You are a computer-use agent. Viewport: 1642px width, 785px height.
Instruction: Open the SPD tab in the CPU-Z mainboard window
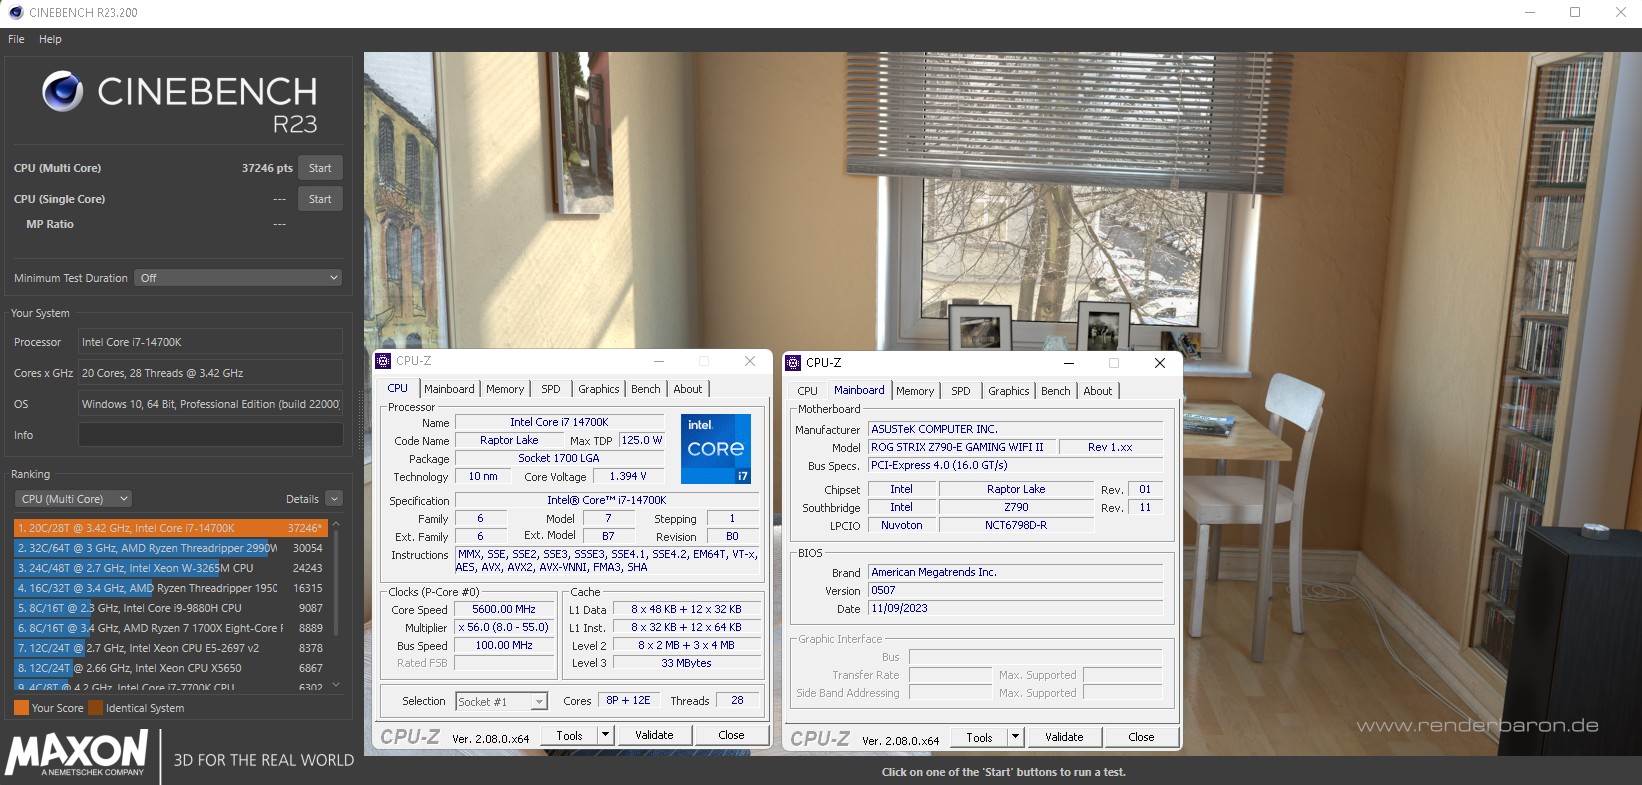pos(960,391)
